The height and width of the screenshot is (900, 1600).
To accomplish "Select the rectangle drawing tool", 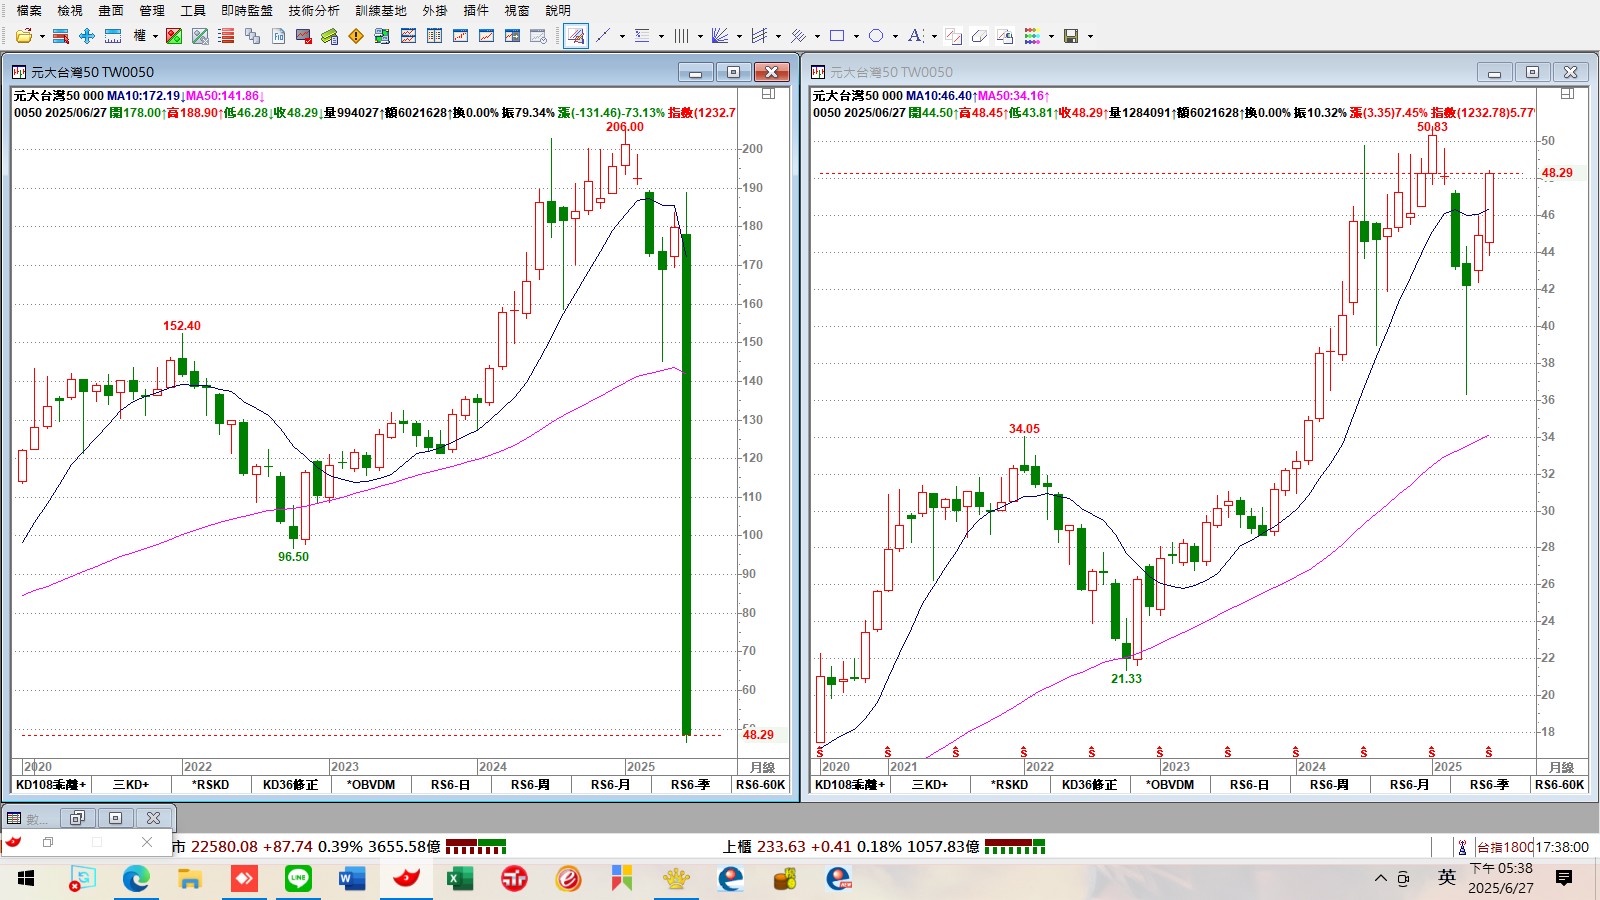I will point(837,36).
